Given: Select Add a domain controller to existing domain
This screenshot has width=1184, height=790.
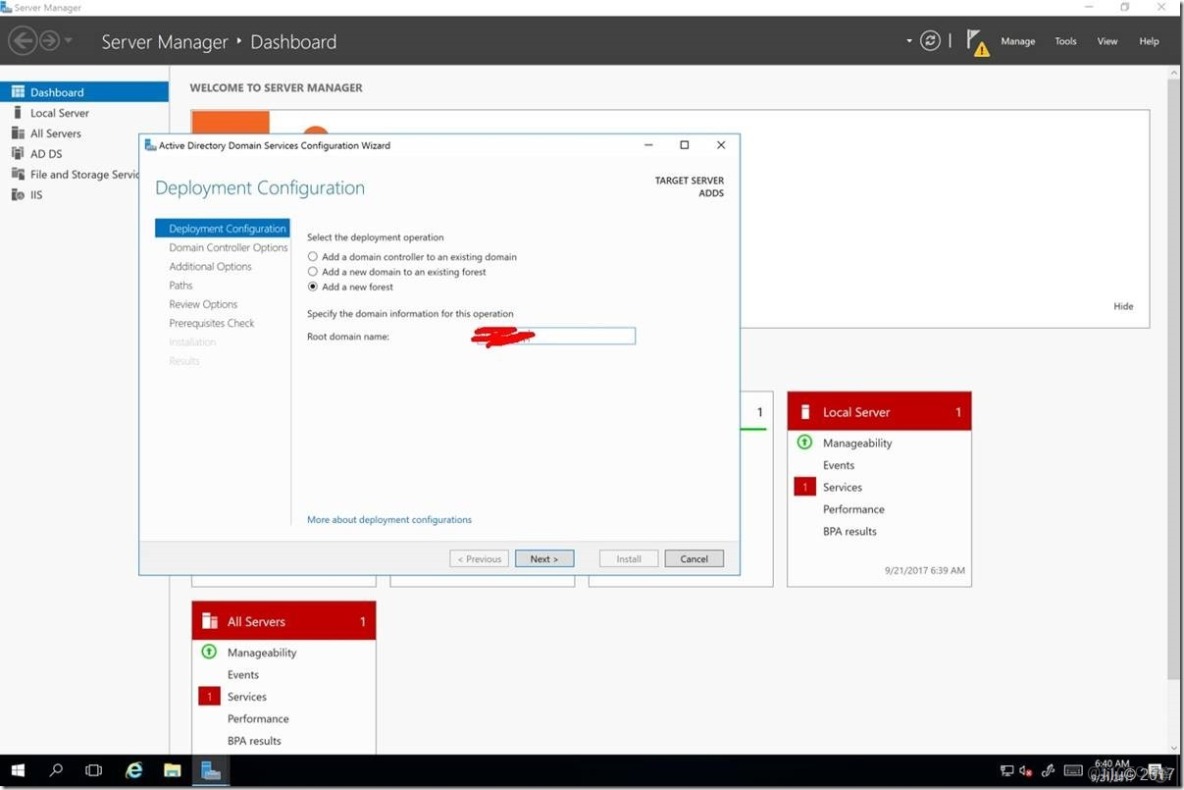Looking at the screenshot, I should [x=313, y=256].
